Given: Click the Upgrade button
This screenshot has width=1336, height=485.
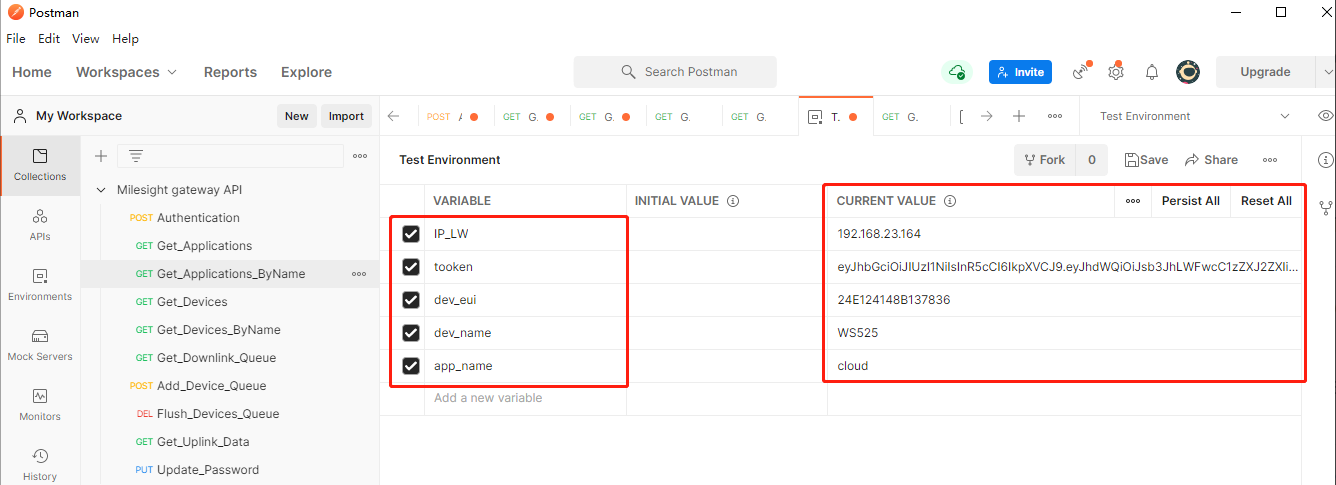Looking at the screenshot, I should [1265, 72].
